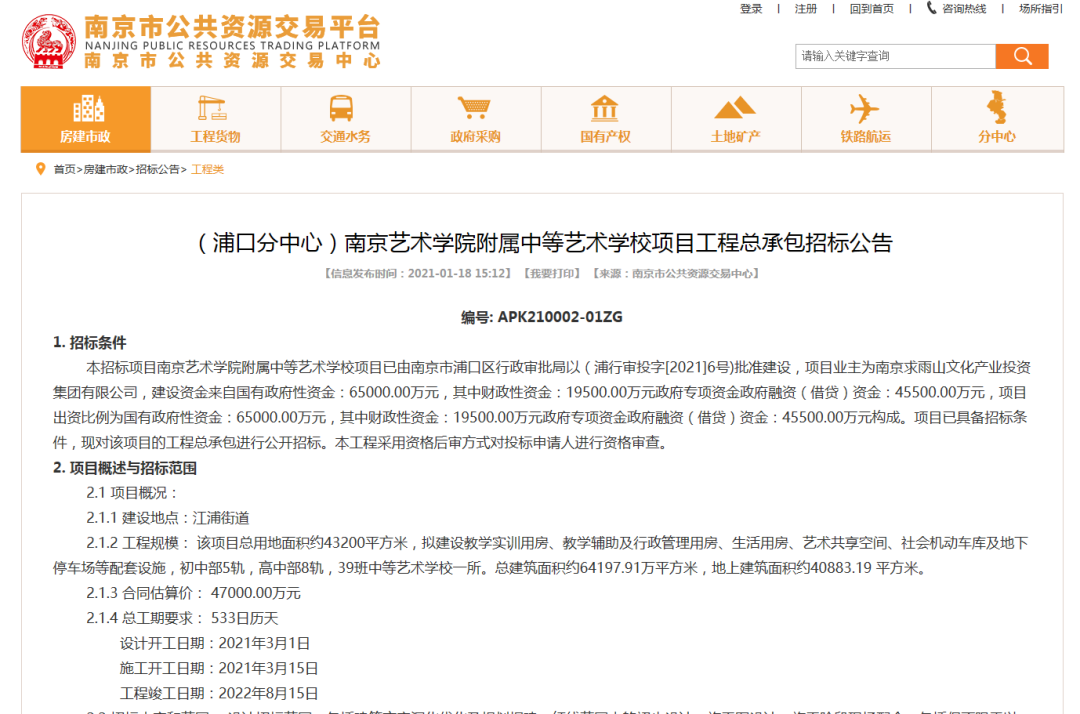Click the 来源：南京市公共资源交易中心 text
The width and height of the screenshot is (1080, 714).
pos(676,273)
